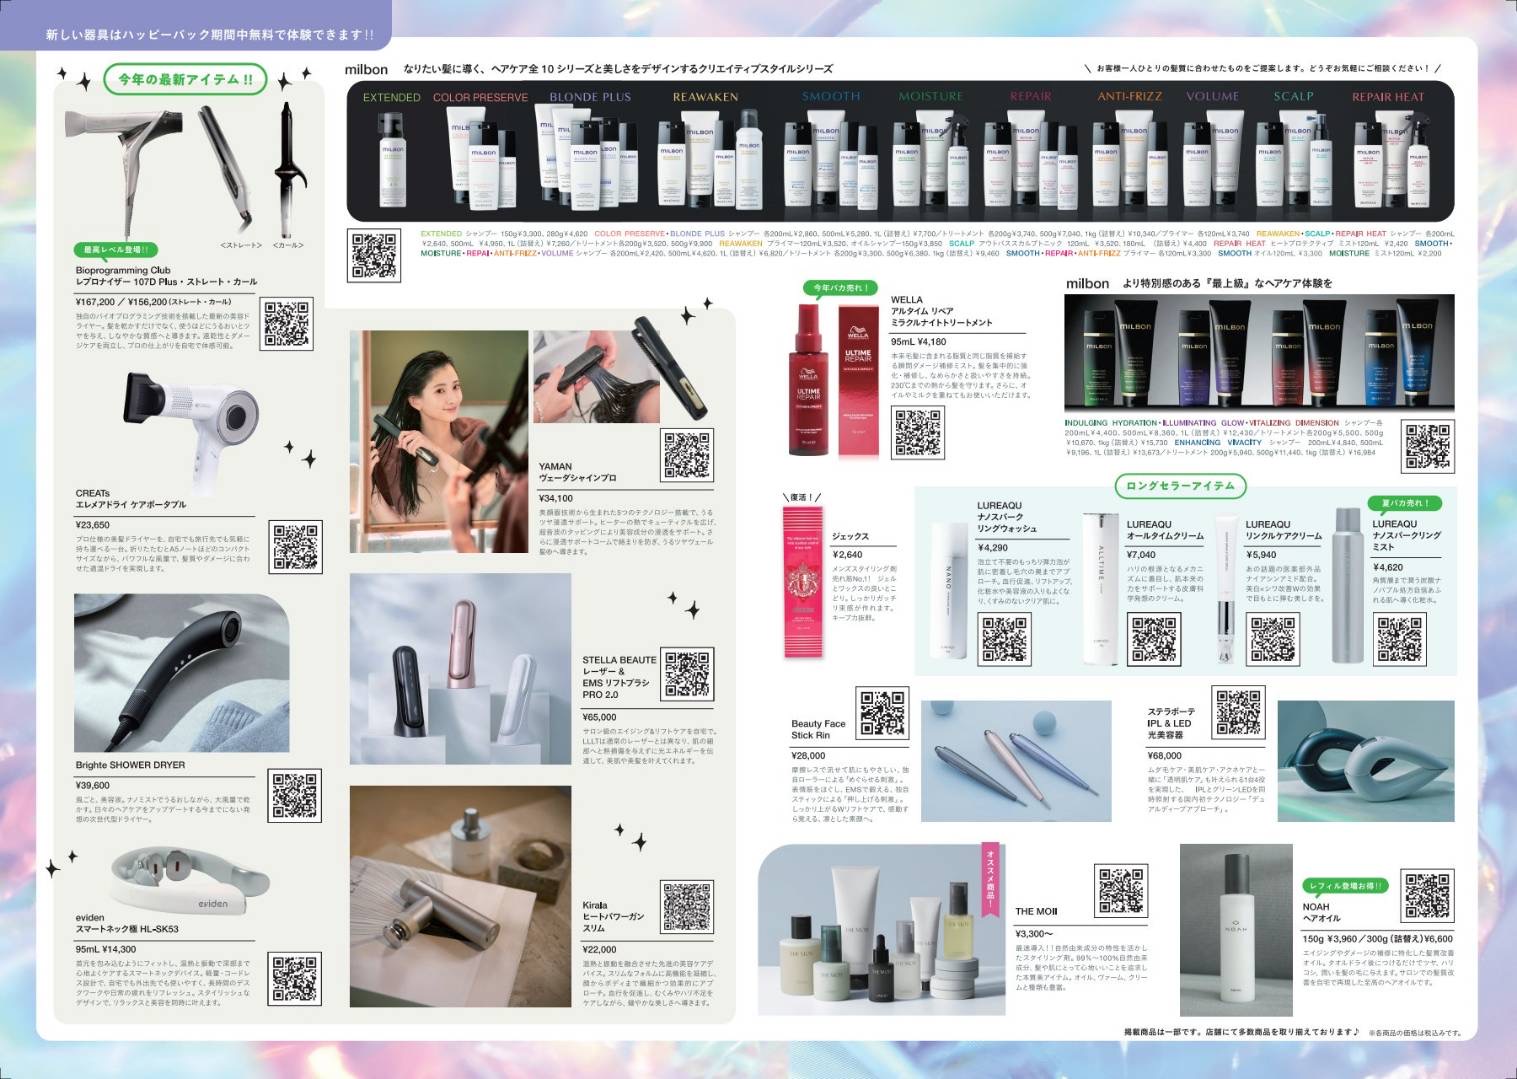Click the QR code for Kirala ヒートパワーガン スリム
The image size is (1517, 1079).
(688, 907)
